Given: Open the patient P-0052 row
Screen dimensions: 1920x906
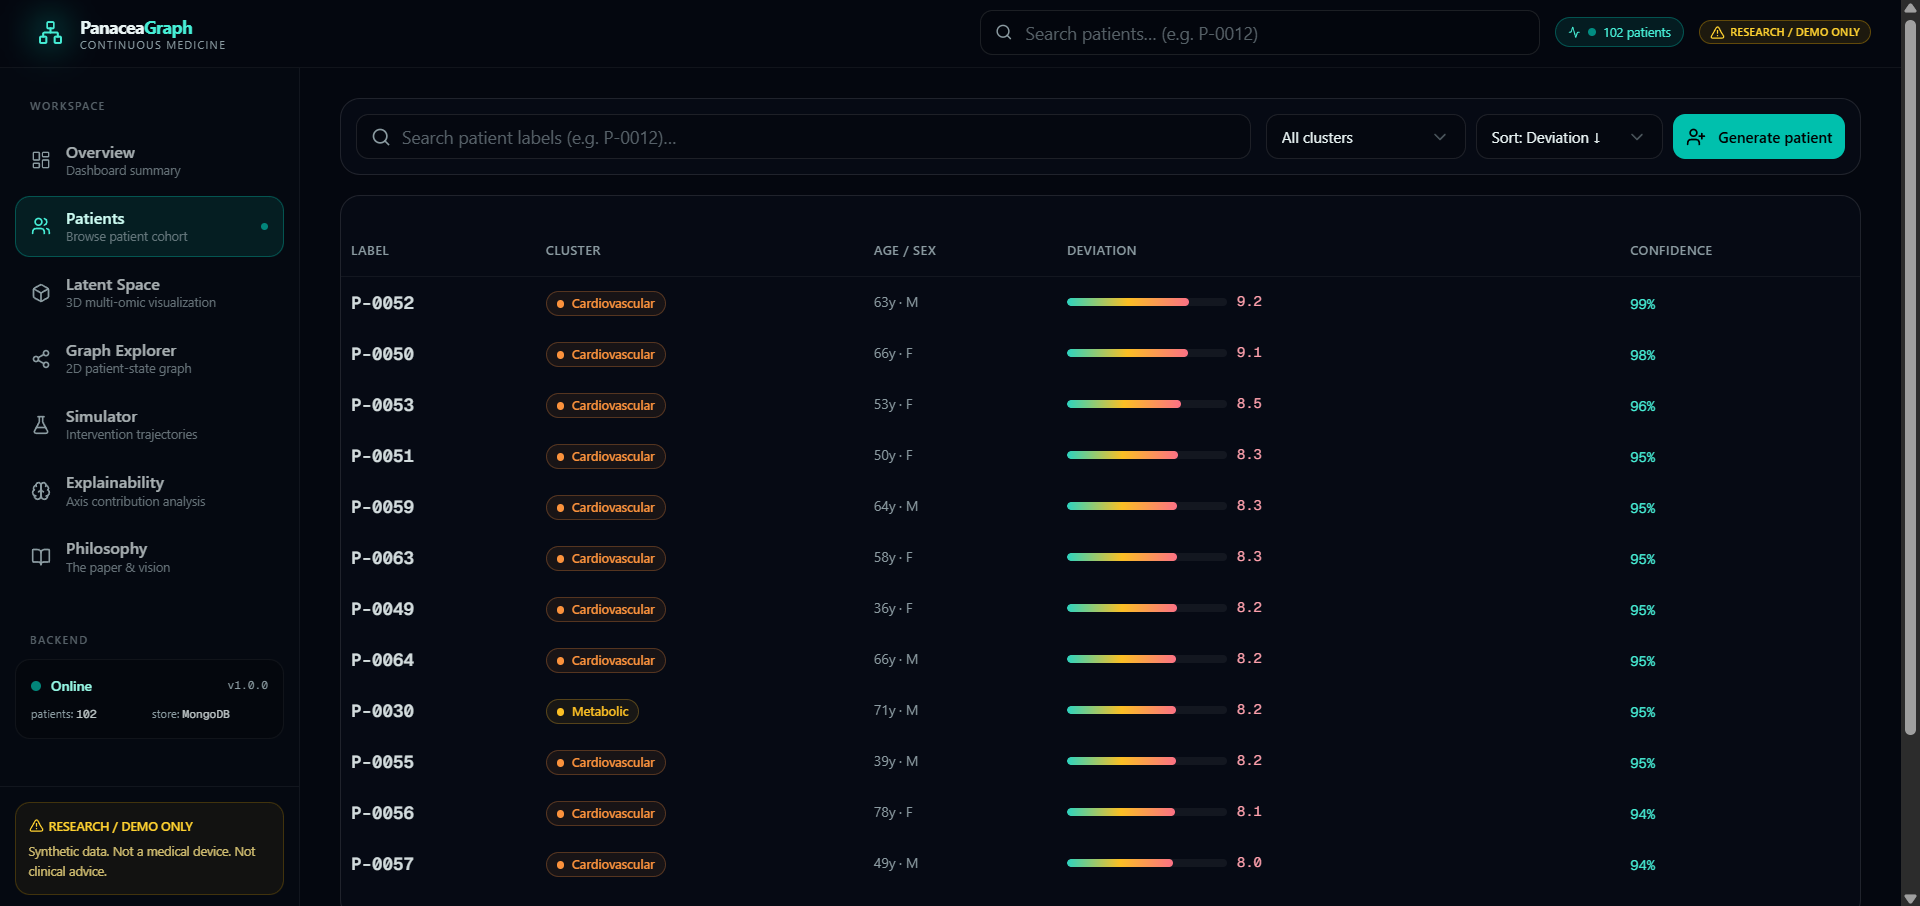Looking at the screenshot, I should [1100, 302].
